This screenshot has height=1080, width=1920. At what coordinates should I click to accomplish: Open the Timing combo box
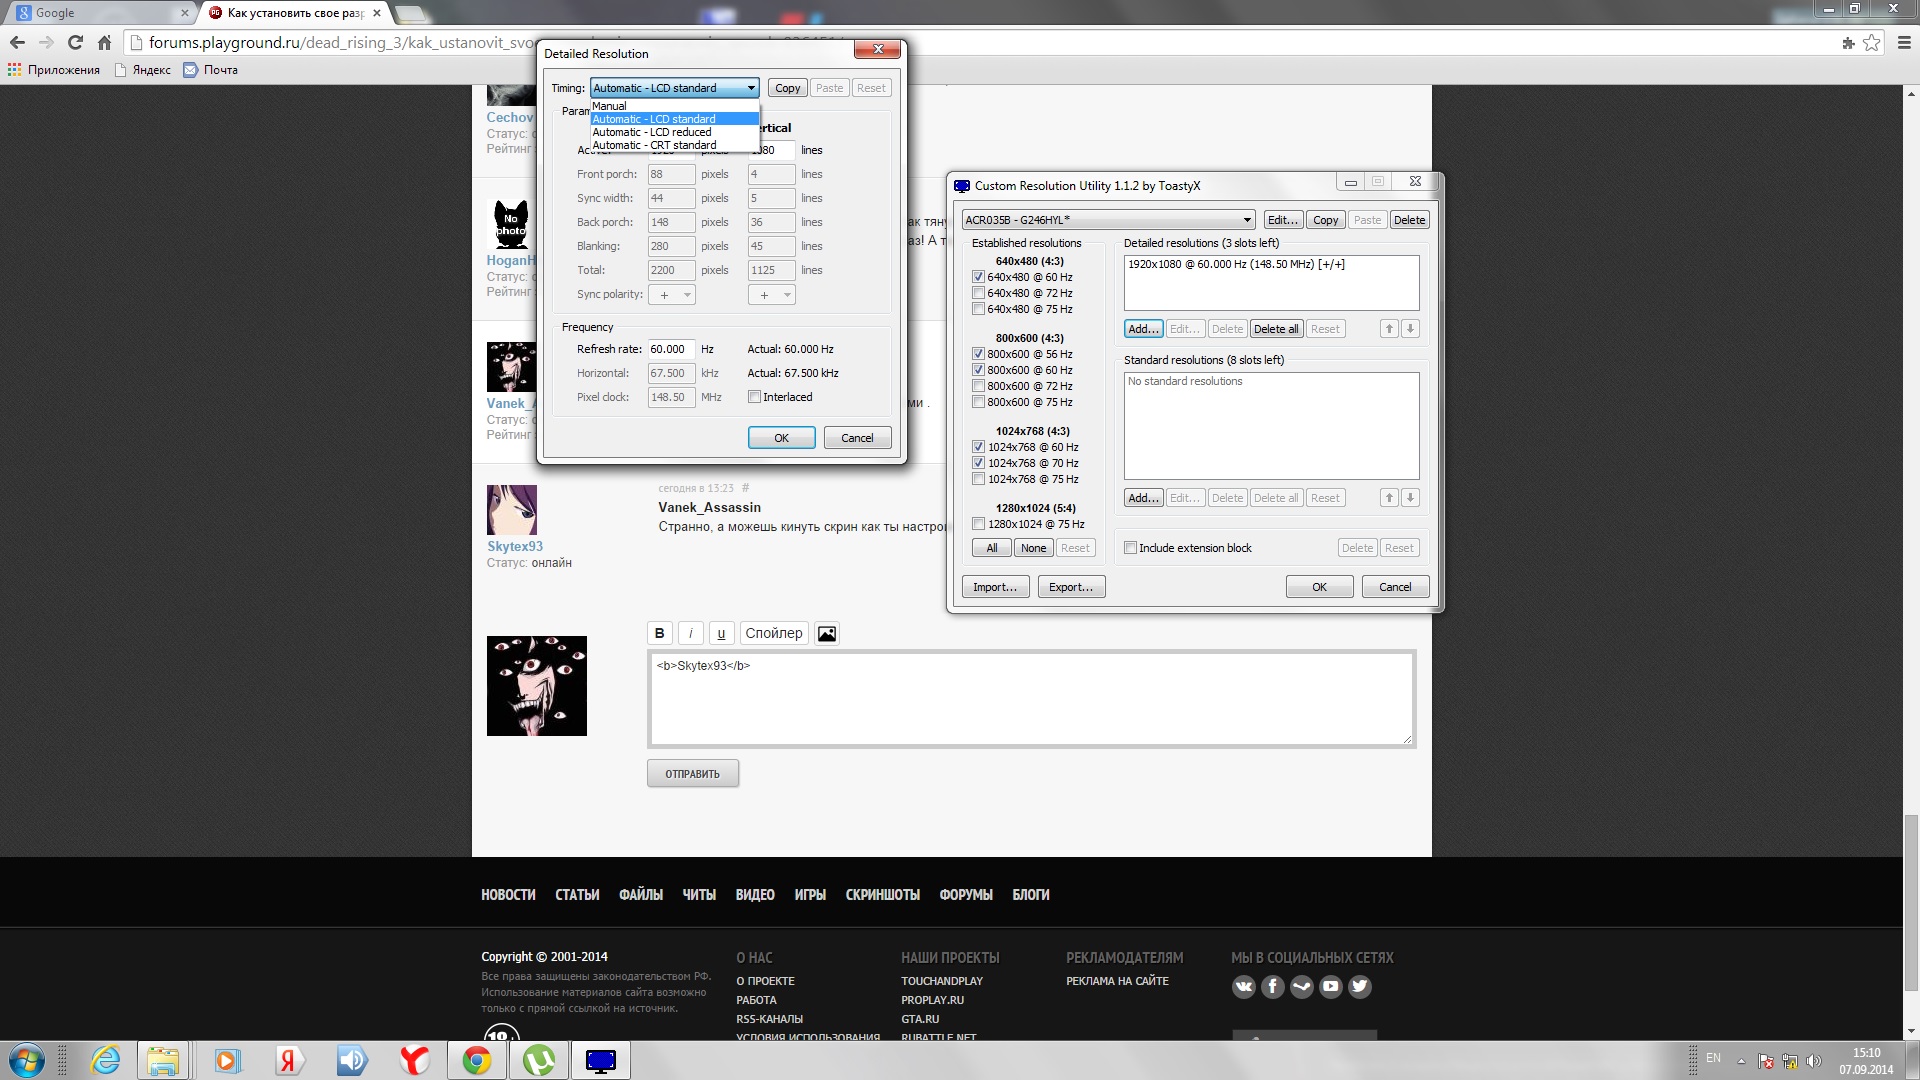tap(674, 88)
